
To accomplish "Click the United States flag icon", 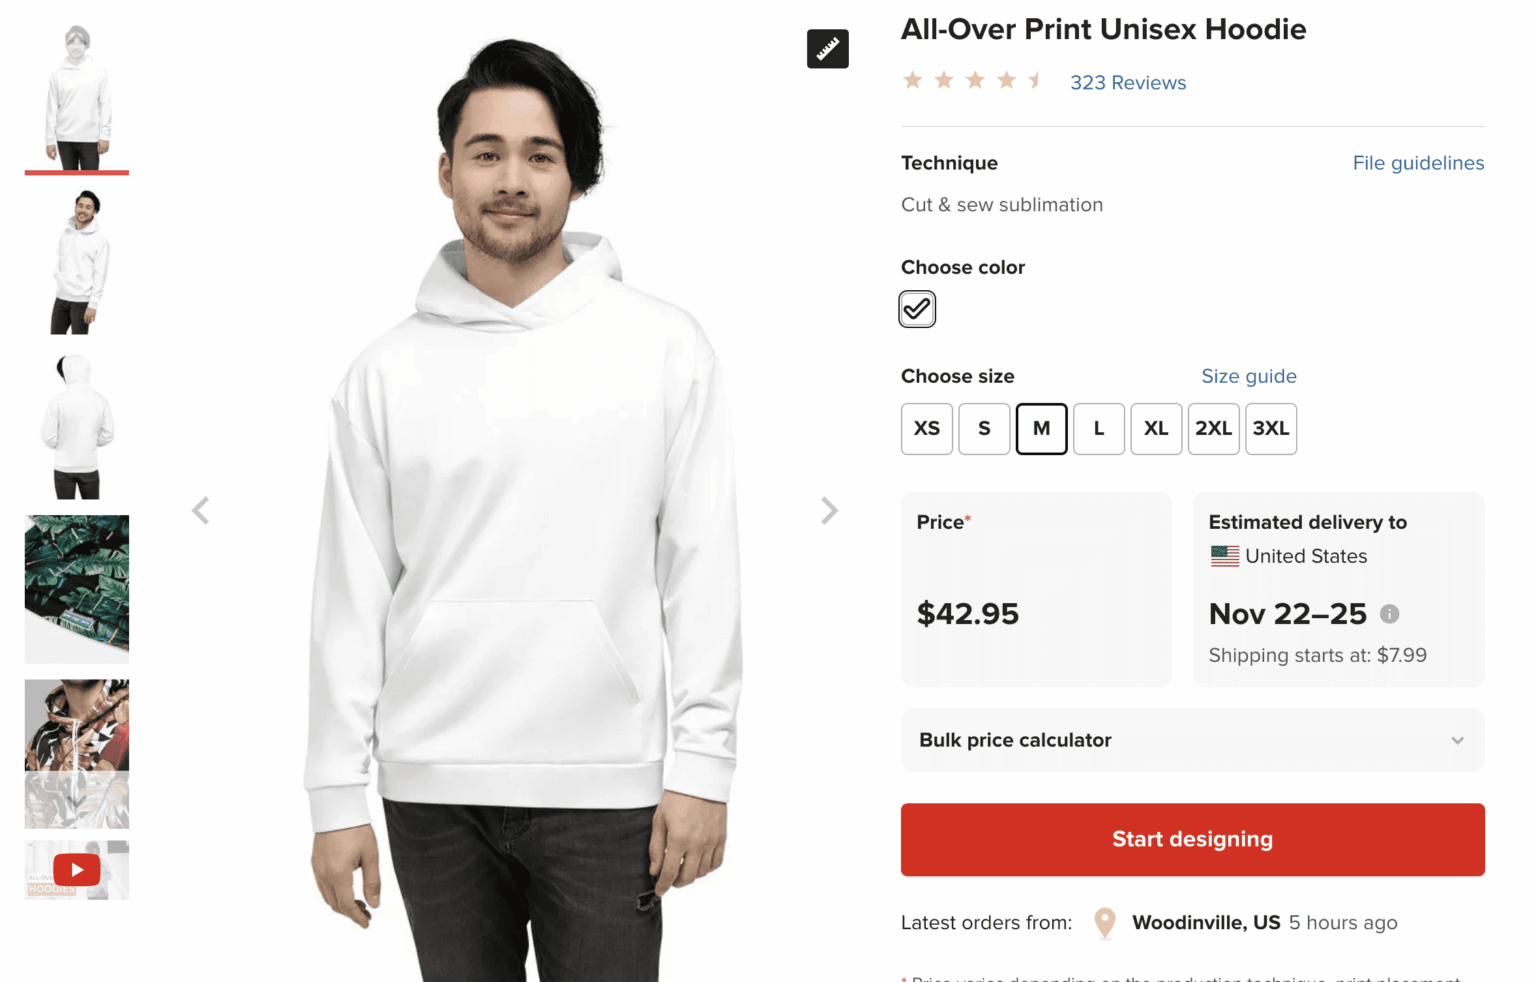I will point(1224,556).
